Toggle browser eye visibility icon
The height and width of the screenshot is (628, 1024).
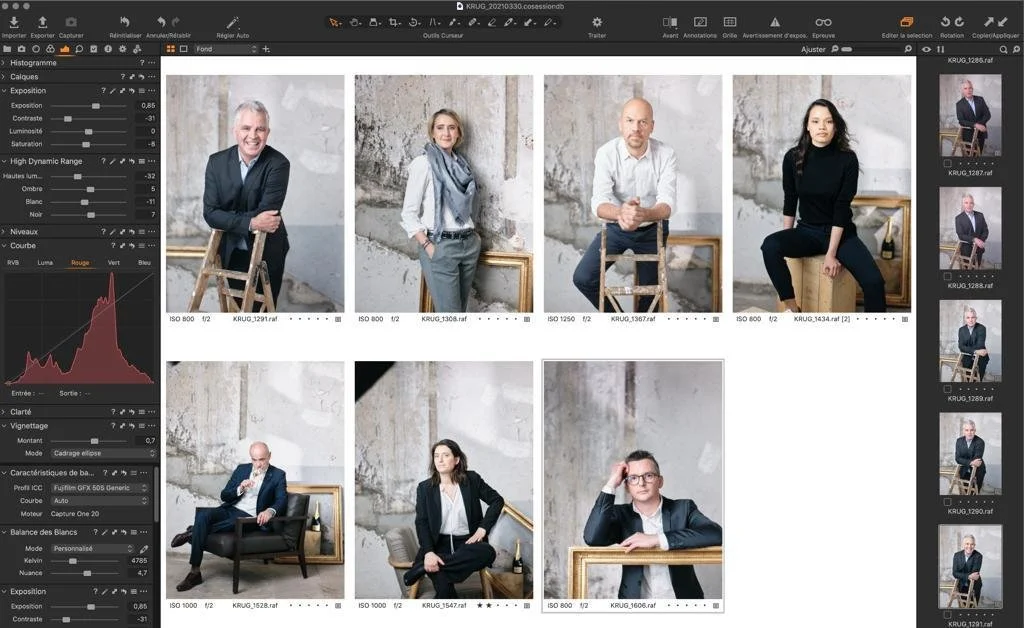pos(926,49)
